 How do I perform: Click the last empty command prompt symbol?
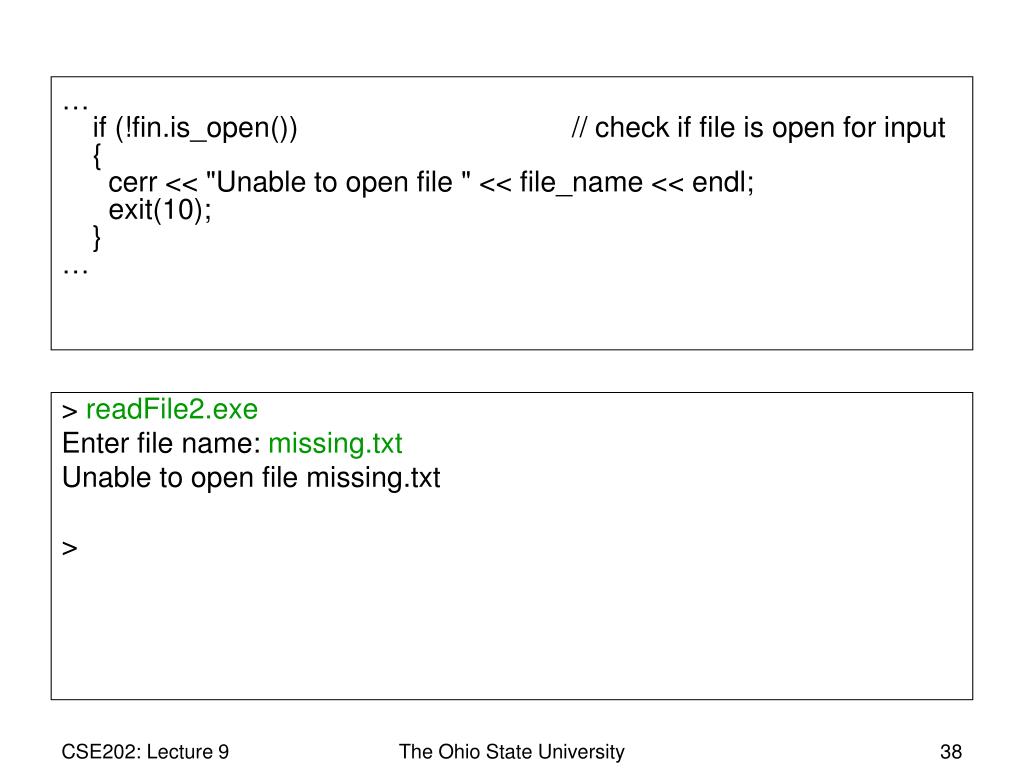coord(70,549)
